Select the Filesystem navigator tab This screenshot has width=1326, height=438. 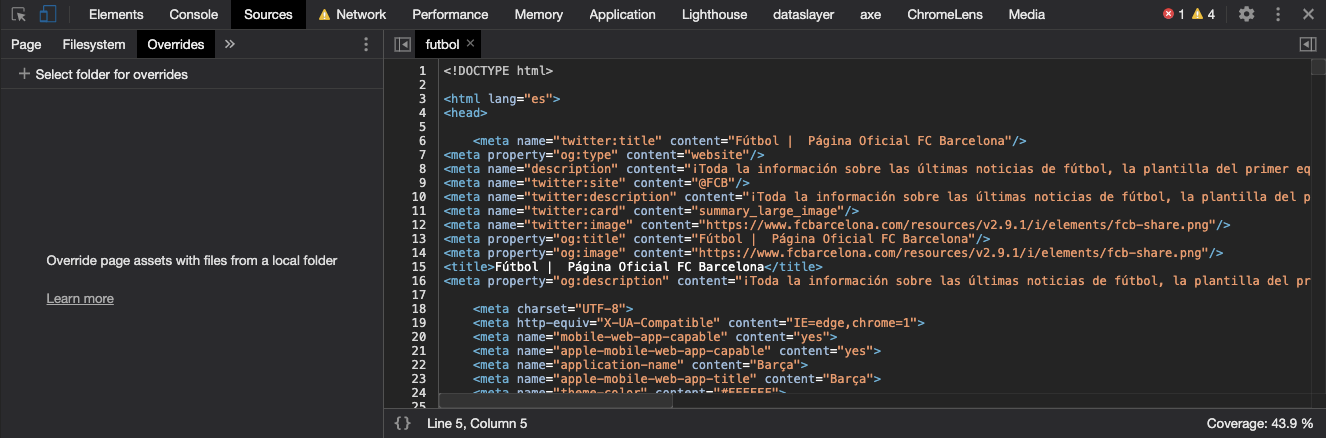[94, 44]
